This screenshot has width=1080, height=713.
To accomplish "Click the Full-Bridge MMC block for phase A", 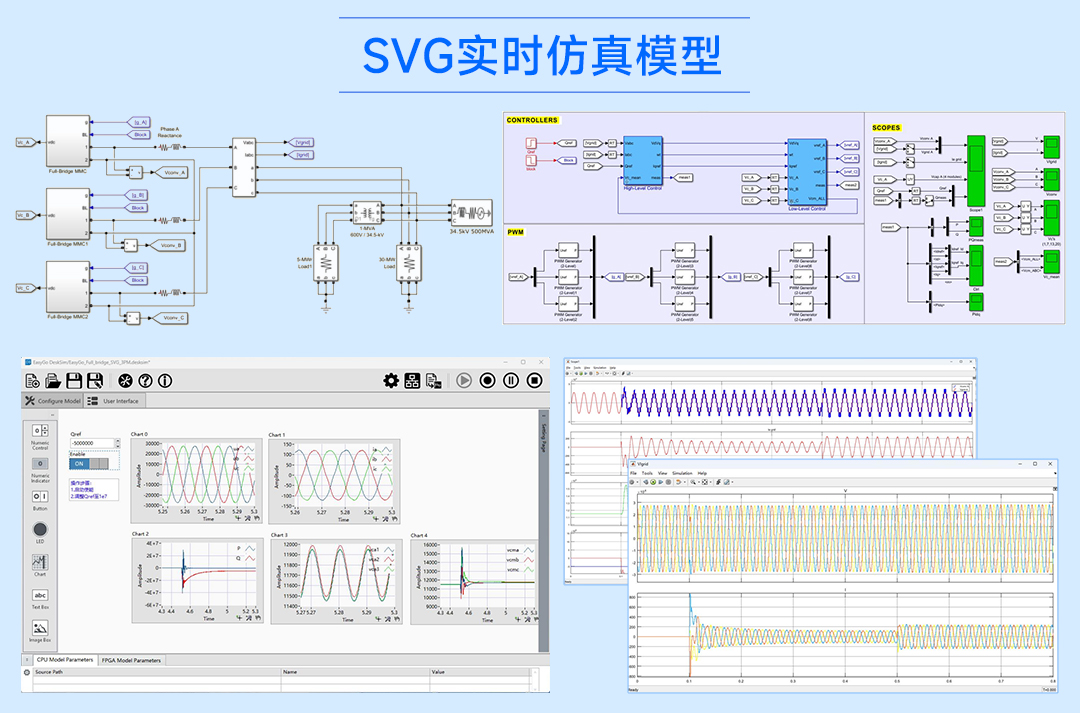I will tap(68, 141).
